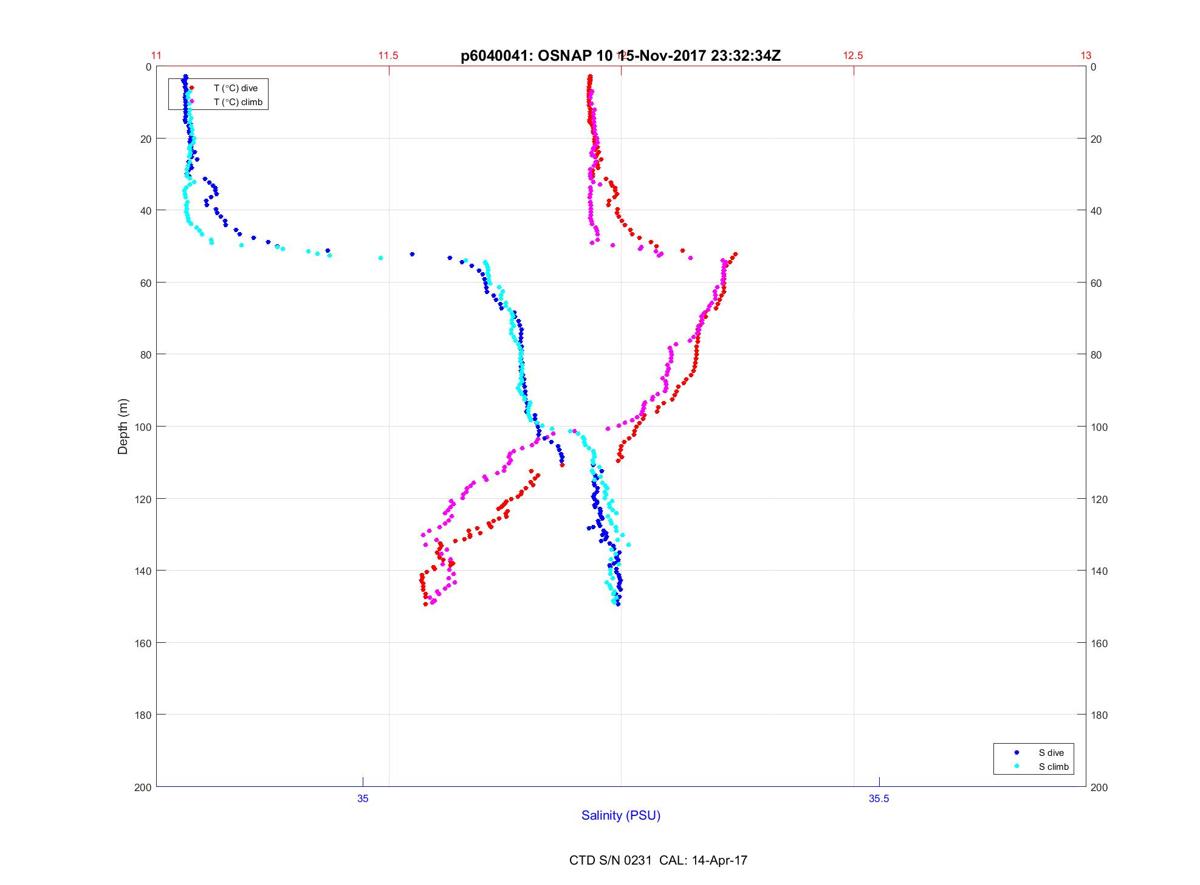Click left axis depth tick 120
This screenshot has height=885, width=1200.
pyautogui.click(x=142, y=499)
